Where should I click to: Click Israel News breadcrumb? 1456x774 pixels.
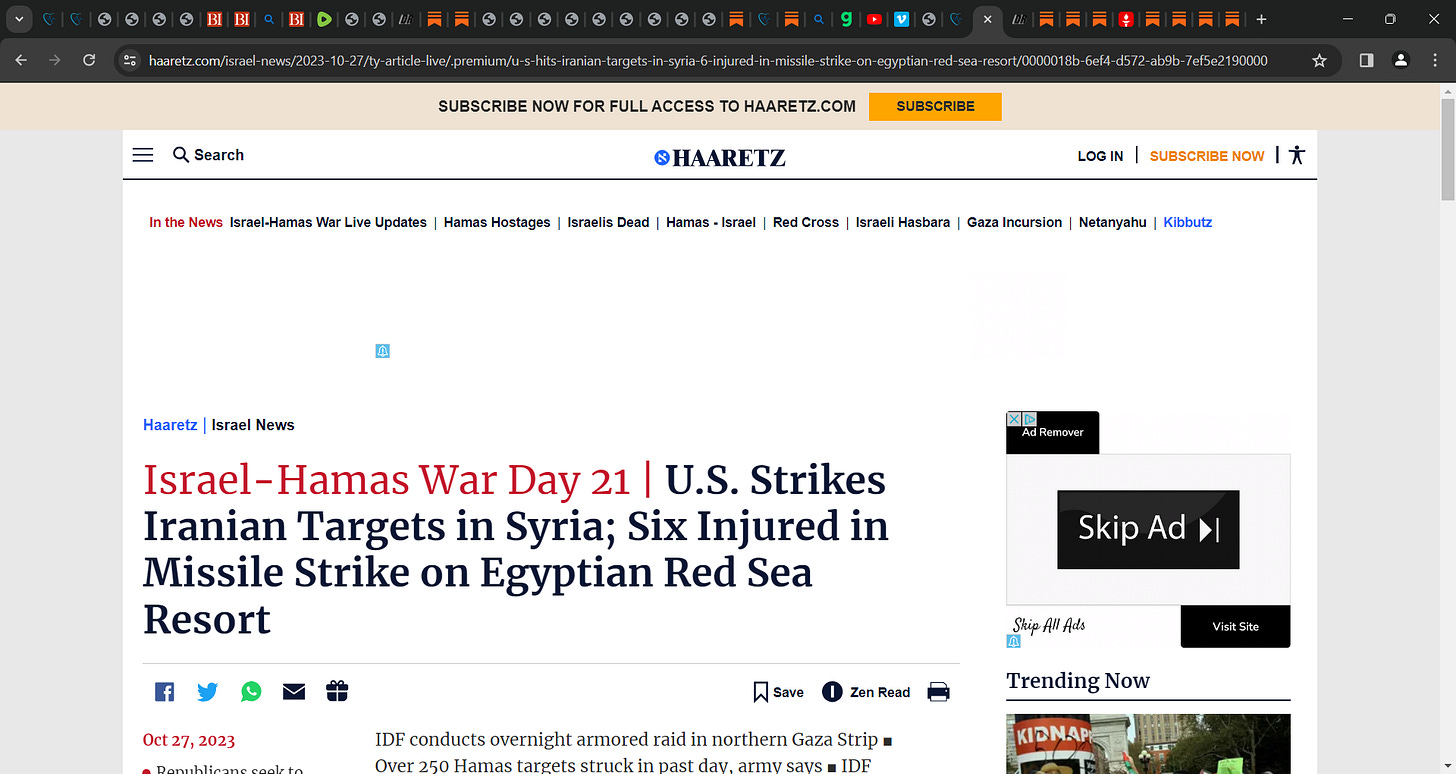[x=253, y=425]
